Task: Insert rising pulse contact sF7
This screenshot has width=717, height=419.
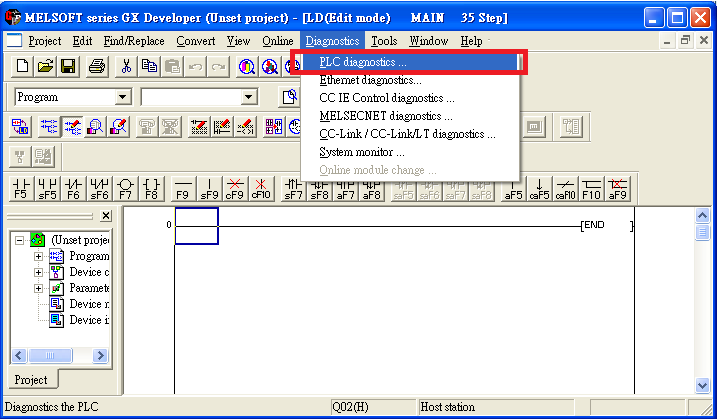Action: click(293, 189)
